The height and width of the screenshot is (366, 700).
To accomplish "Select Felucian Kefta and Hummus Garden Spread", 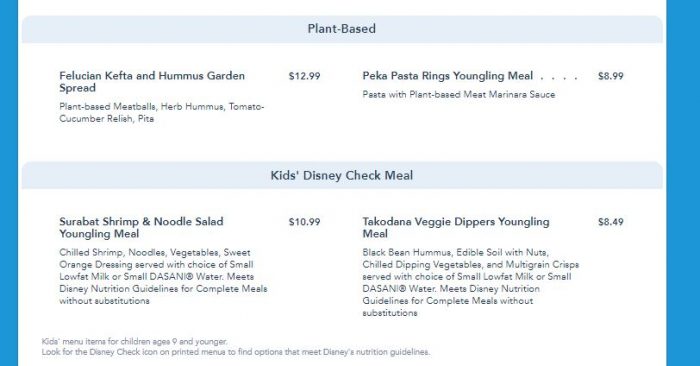I will 152,82.
